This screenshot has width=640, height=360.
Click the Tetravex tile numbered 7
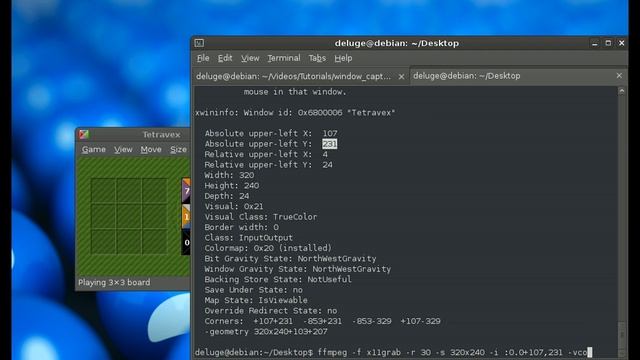(186, 191)
